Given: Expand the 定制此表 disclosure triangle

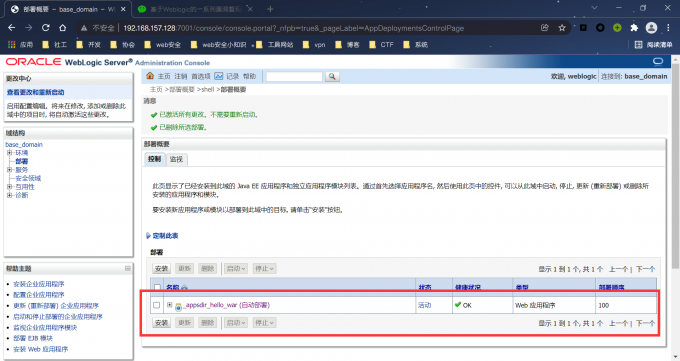Looking at the screenshot, I should (x=148, y=236).
